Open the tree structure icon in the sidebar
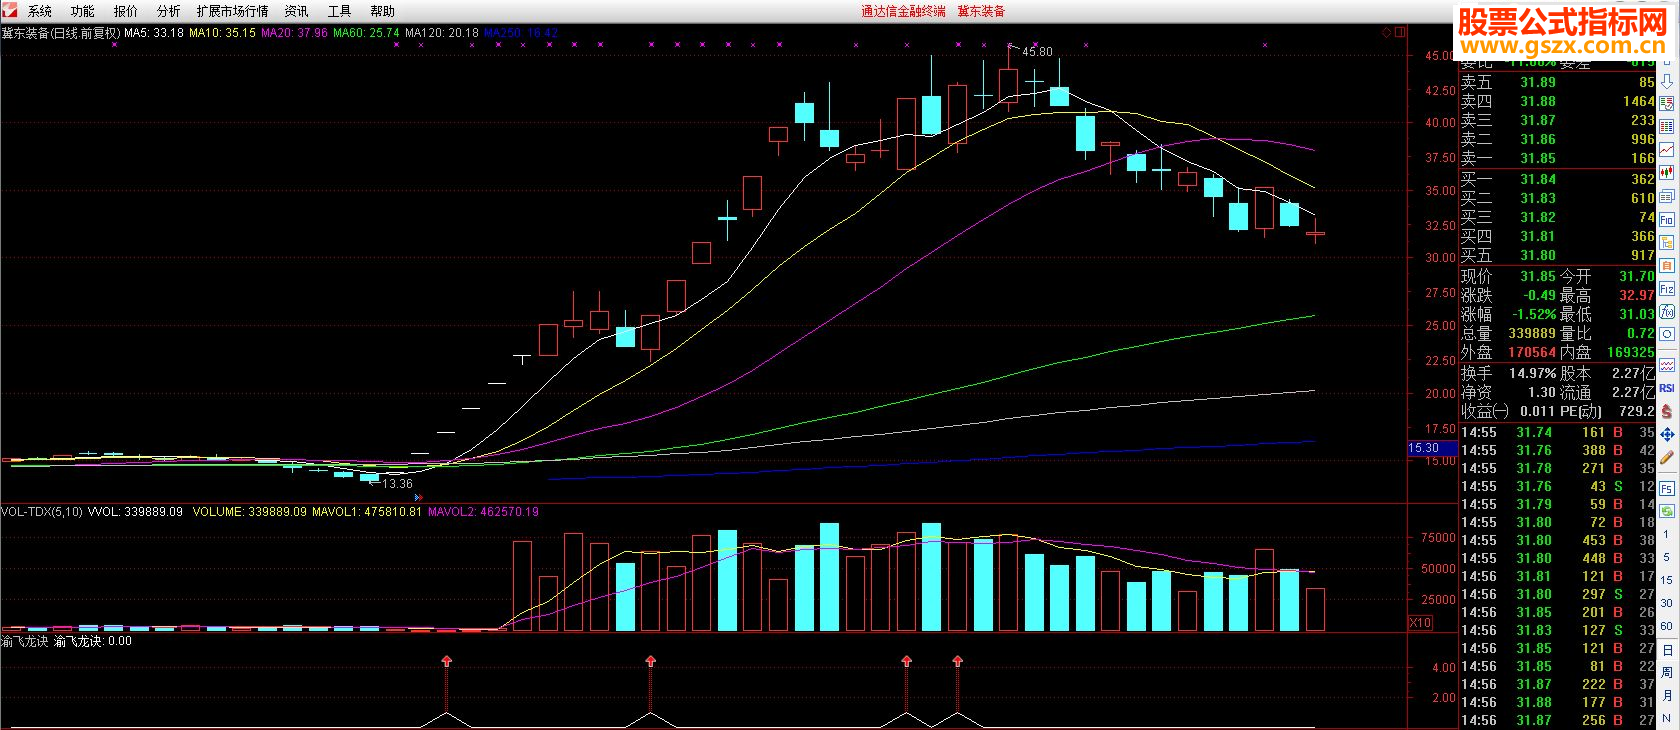The width and height of the screenshot is (1680, 730). (1667, 242)
